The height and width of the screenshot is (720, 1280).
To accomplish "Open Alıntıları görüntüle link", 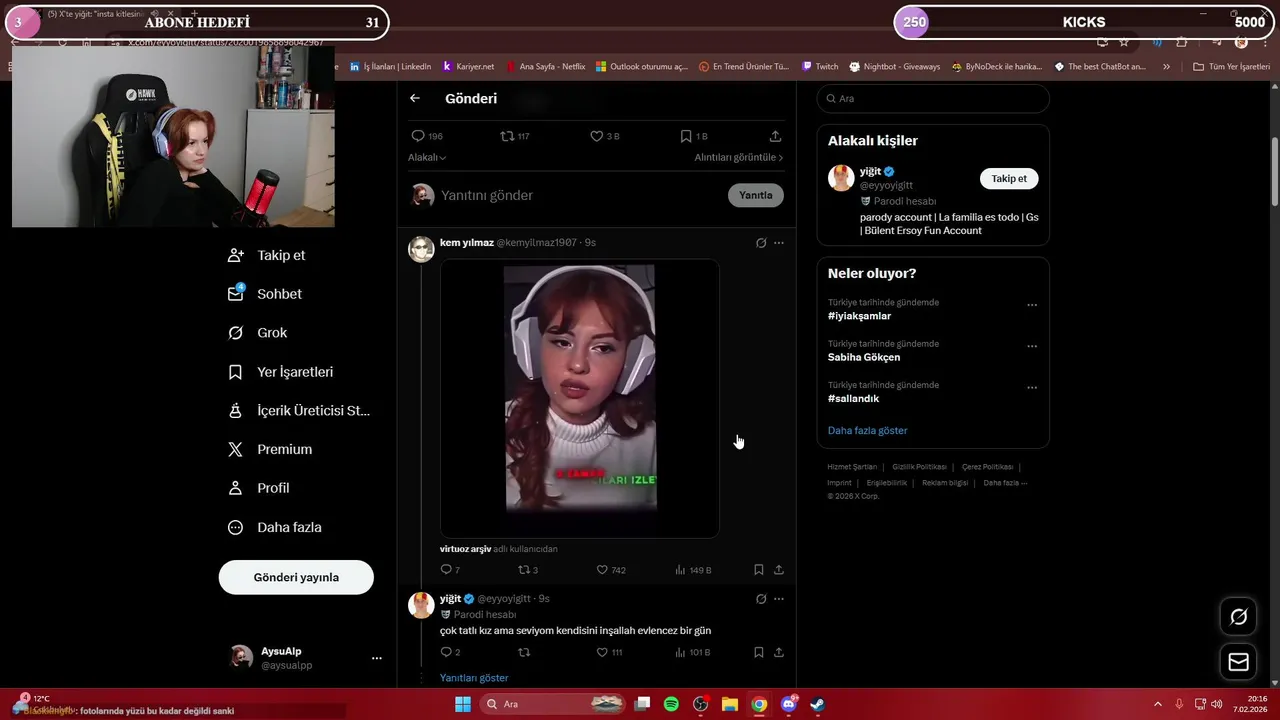I will click(x=738, y=157).
